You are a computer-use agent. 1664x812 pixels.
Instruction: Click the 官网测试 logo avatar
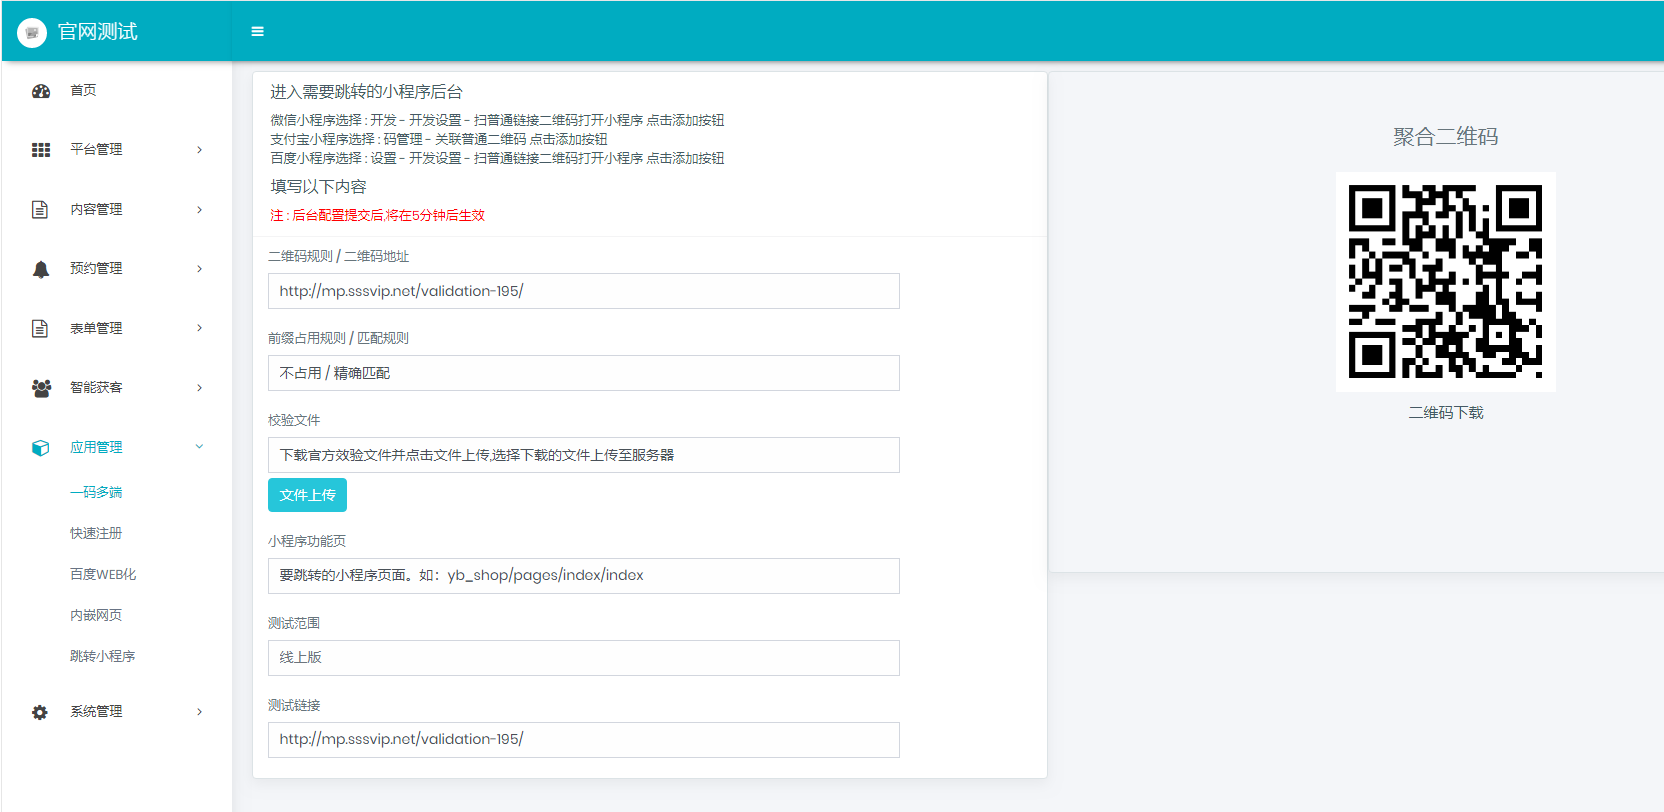coord(32,32)
